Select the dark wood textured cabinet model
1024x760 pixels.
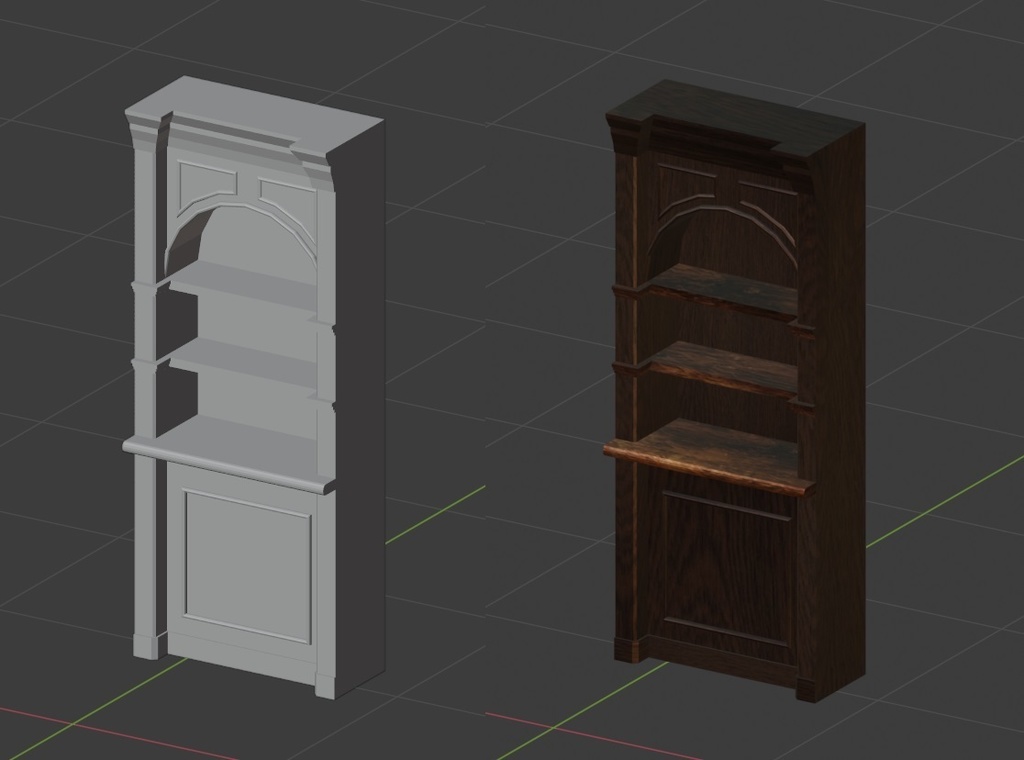pyautogui.click(x=735, y=391)
